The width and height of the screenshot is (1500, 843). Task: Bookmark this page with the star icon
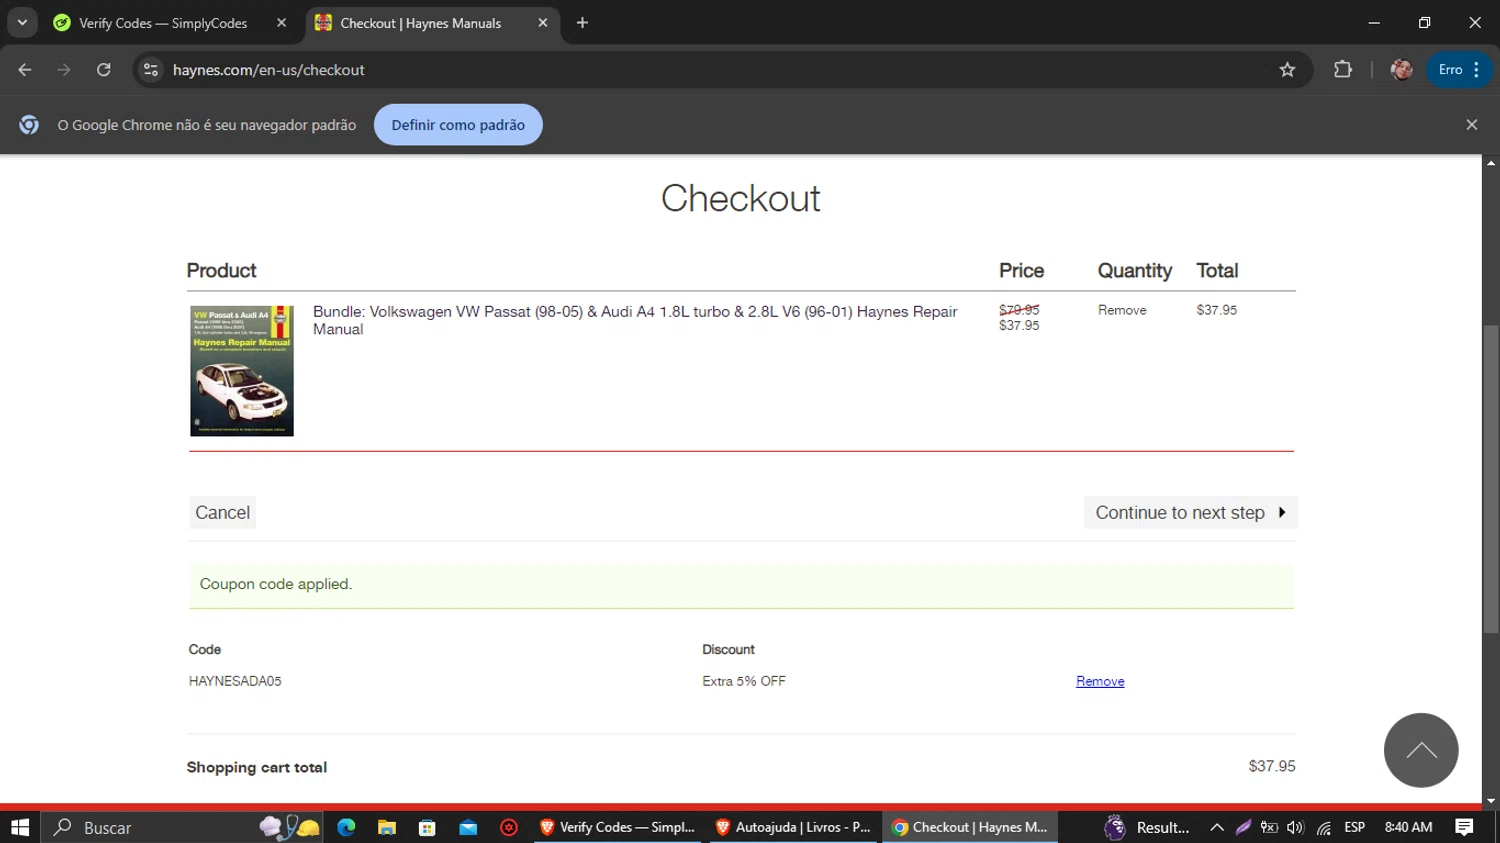1287,70
